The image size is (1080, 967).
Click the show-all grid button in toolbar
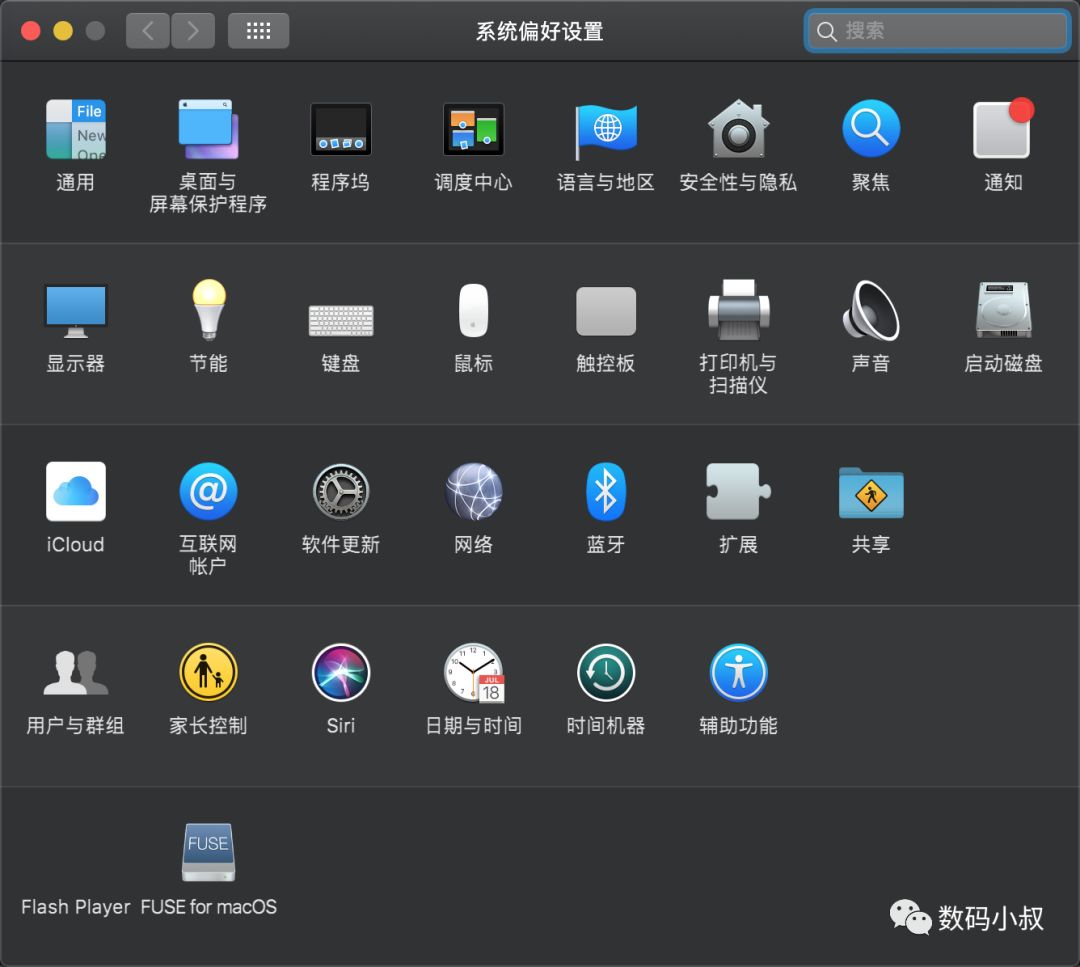(x=258, y=31)
